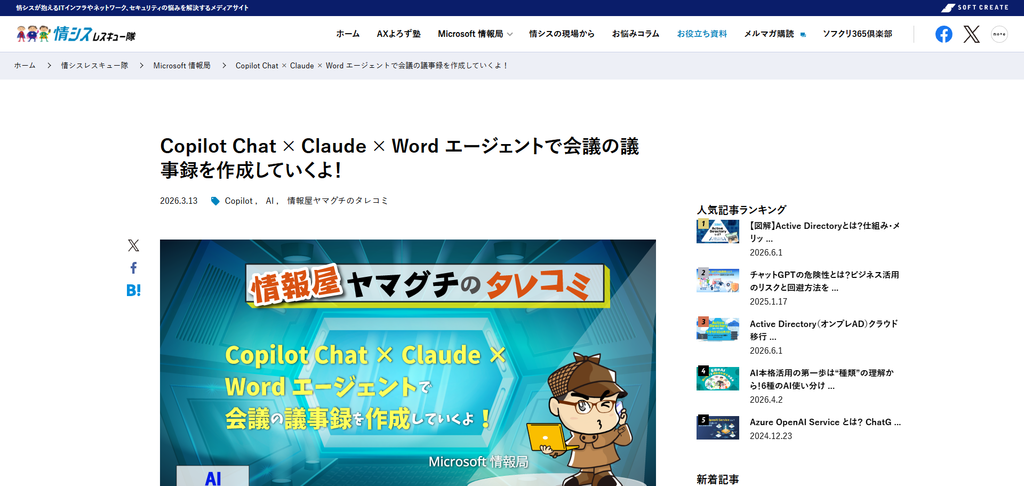The height and width of the screenshot is (486, 1024).
Task: Click the date 2024.12.23 in ranking
Action: pyautogui.click(x=771, y=436)
